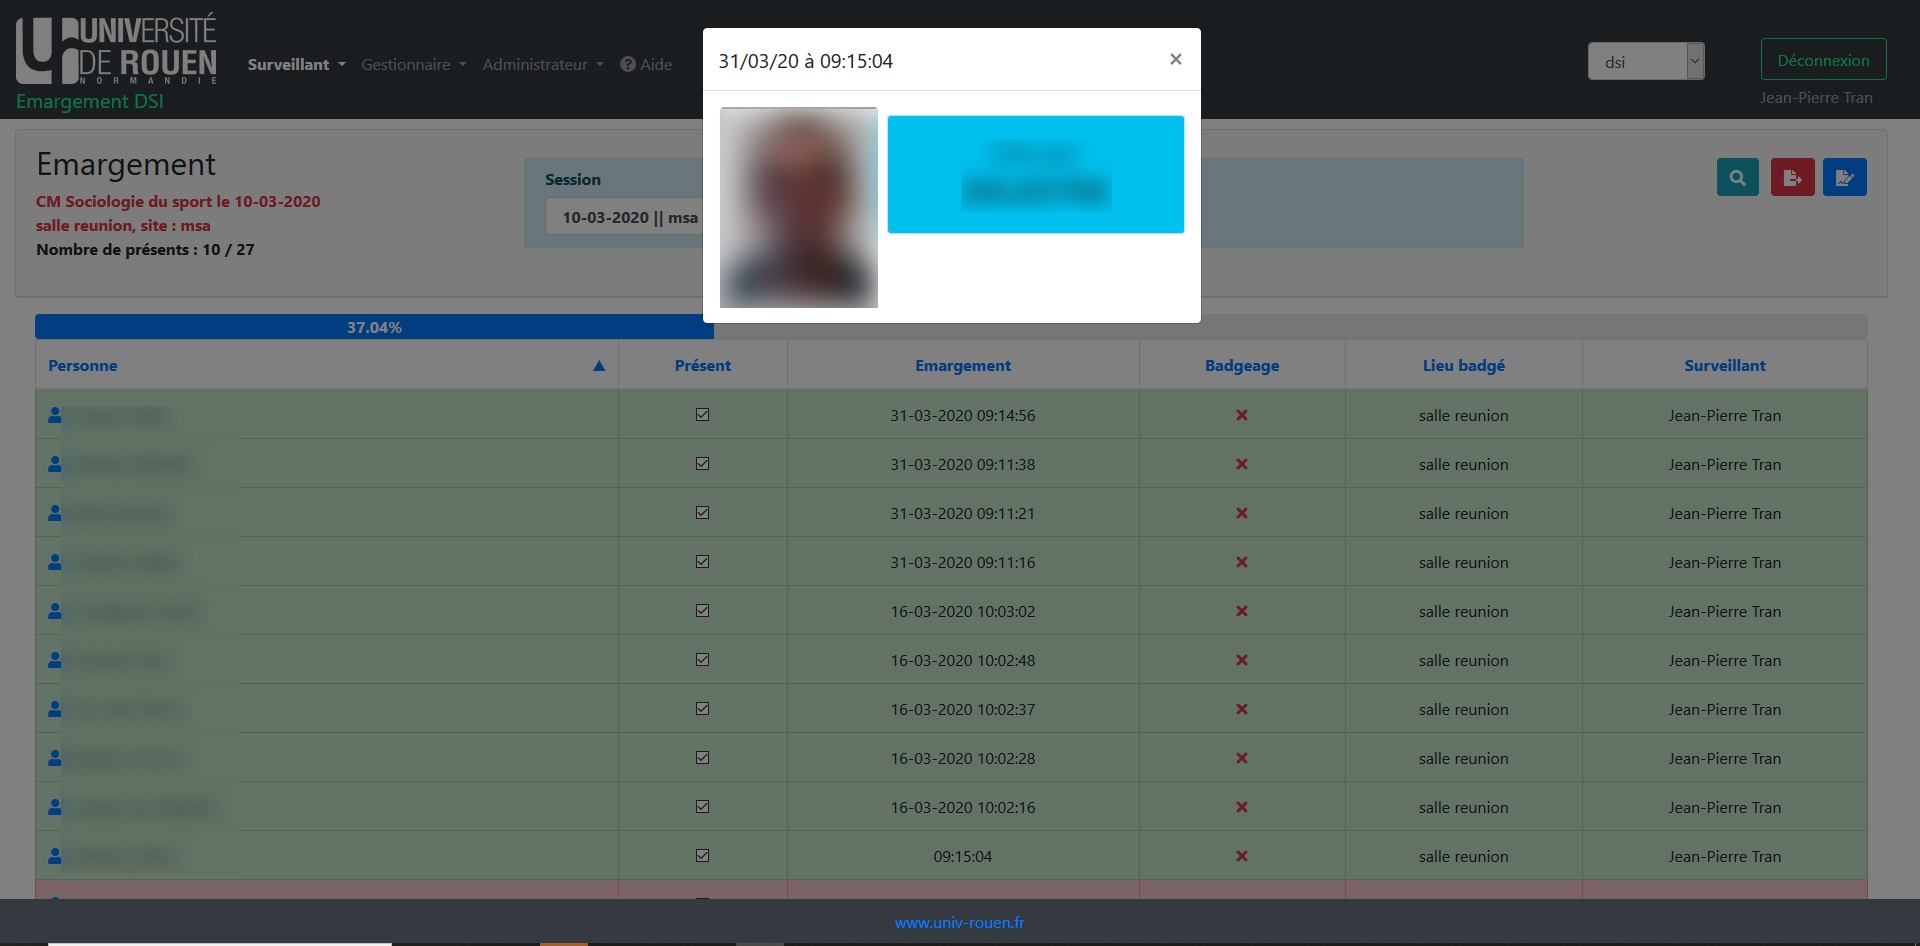The width and height of the screenshot is (1920, 946).
Task: Click the red export file icon button
Action: (x=1792, y=178)
